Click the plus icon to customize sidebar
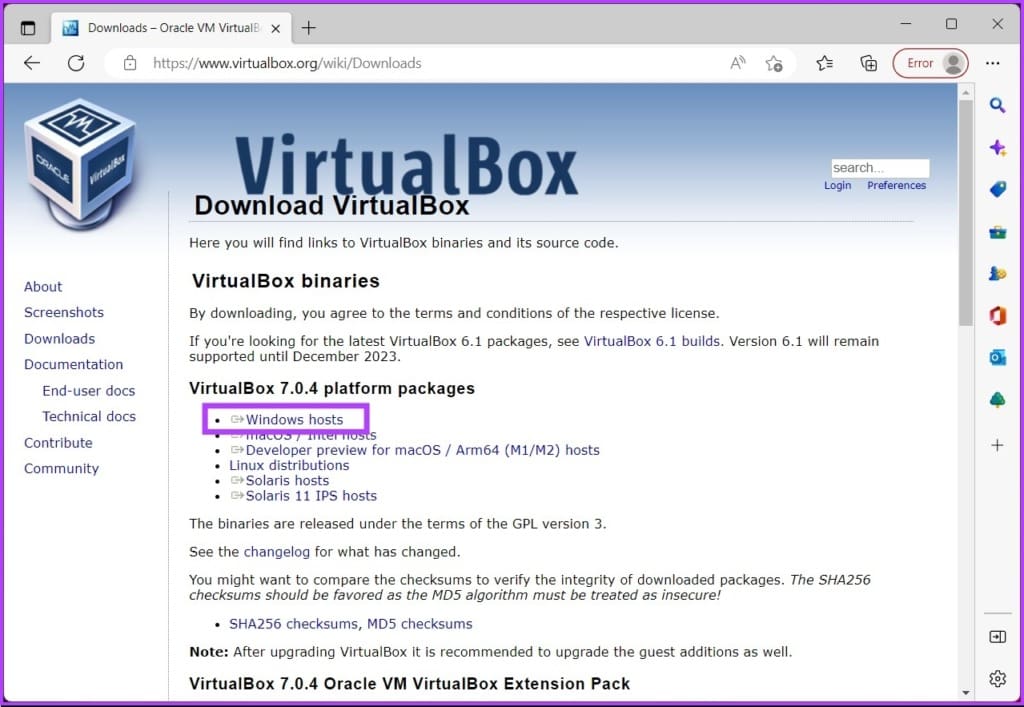The height and width of the screenshot is (707, 1024). click(x=997, y=445)
